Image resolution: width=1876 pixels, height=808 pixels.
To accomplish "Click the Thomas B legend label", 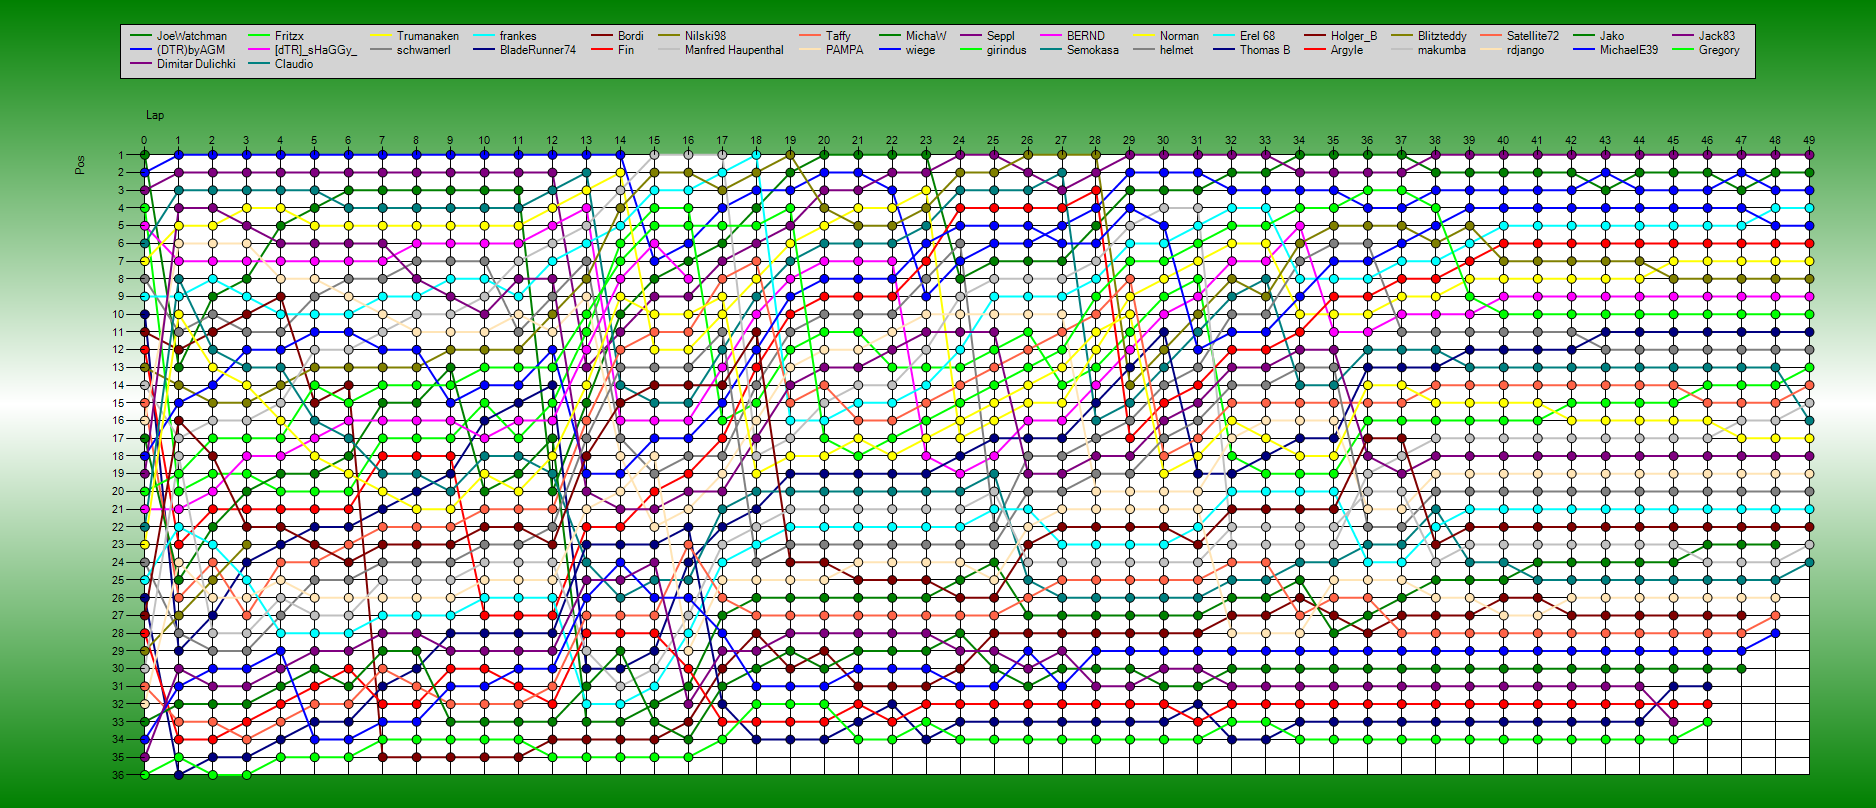I will click(x=1265, y=50).
